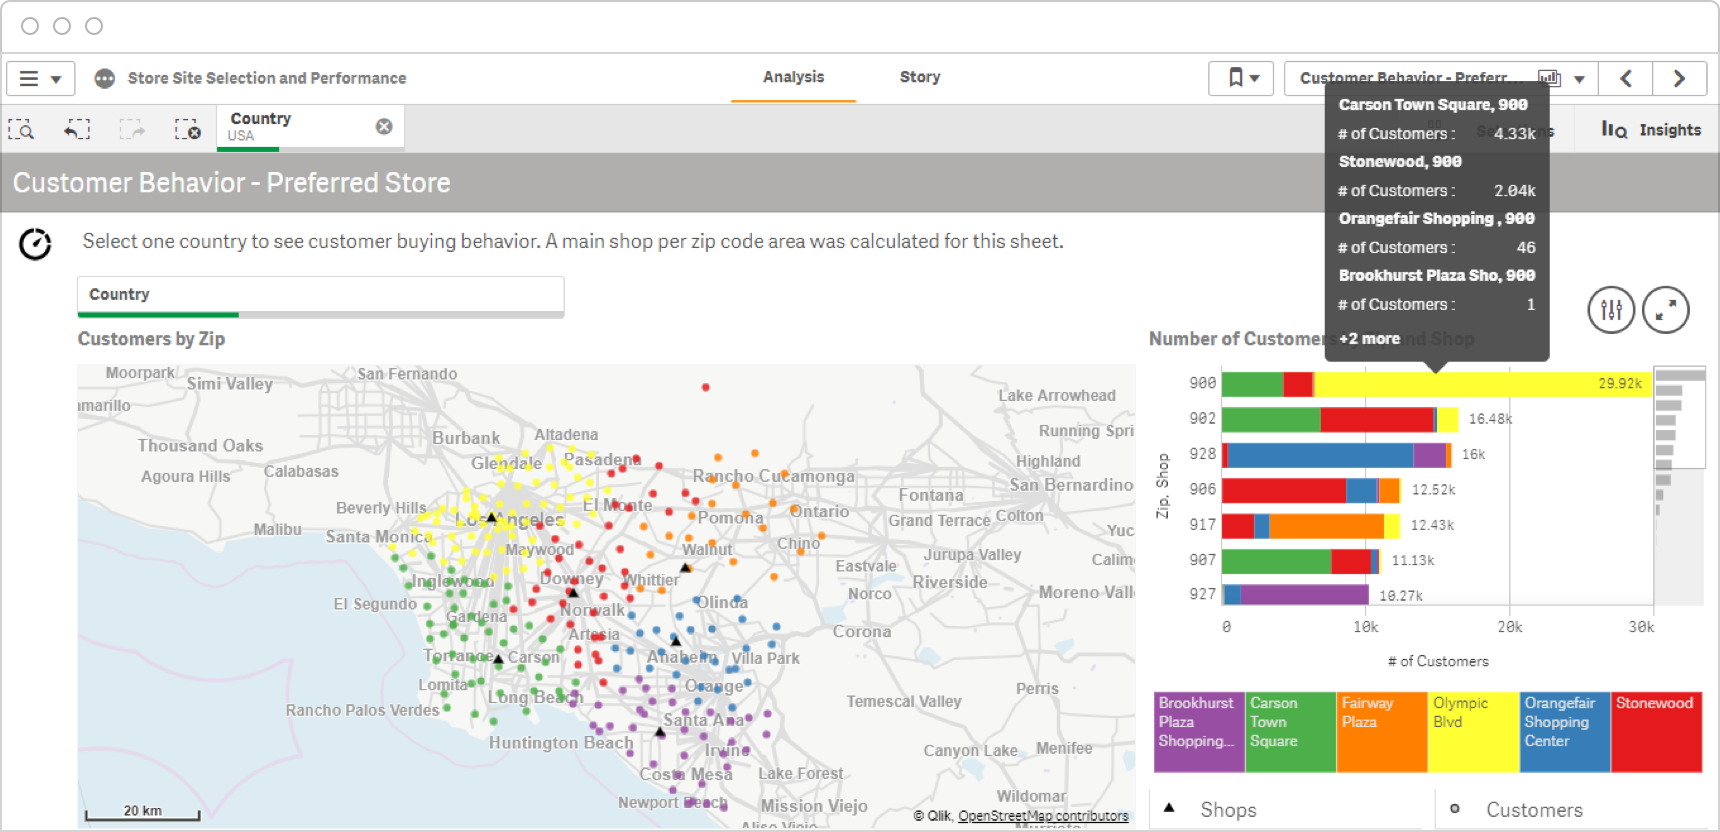Show the '+2 more' tooltip entries
Image resolution: width=1720 pixels, height=832 pixels.
tap(1369, 339)
